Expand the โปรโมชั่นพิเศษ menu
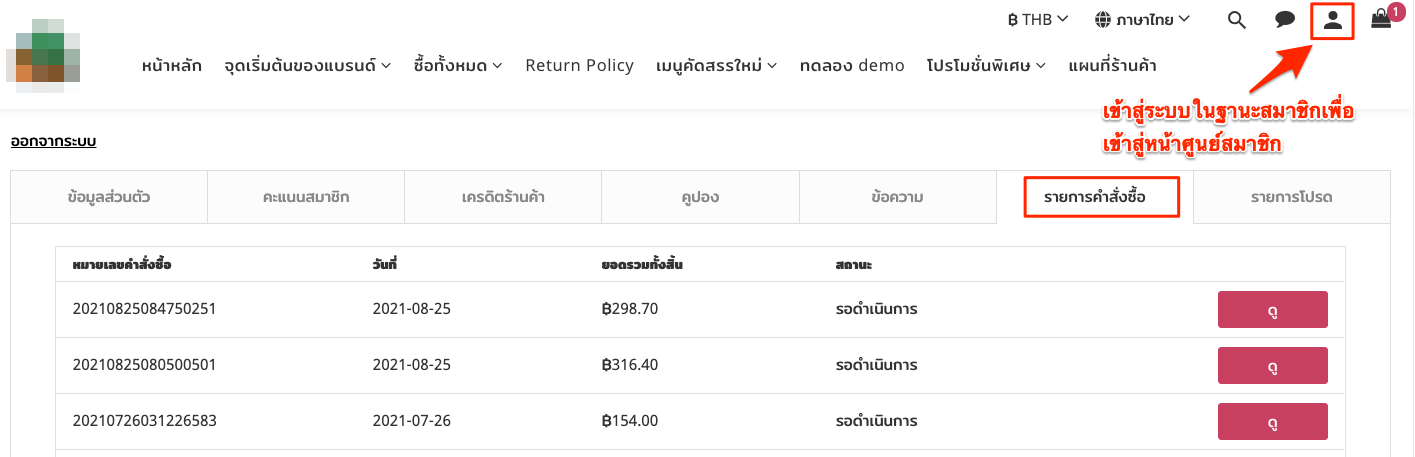 986,65
